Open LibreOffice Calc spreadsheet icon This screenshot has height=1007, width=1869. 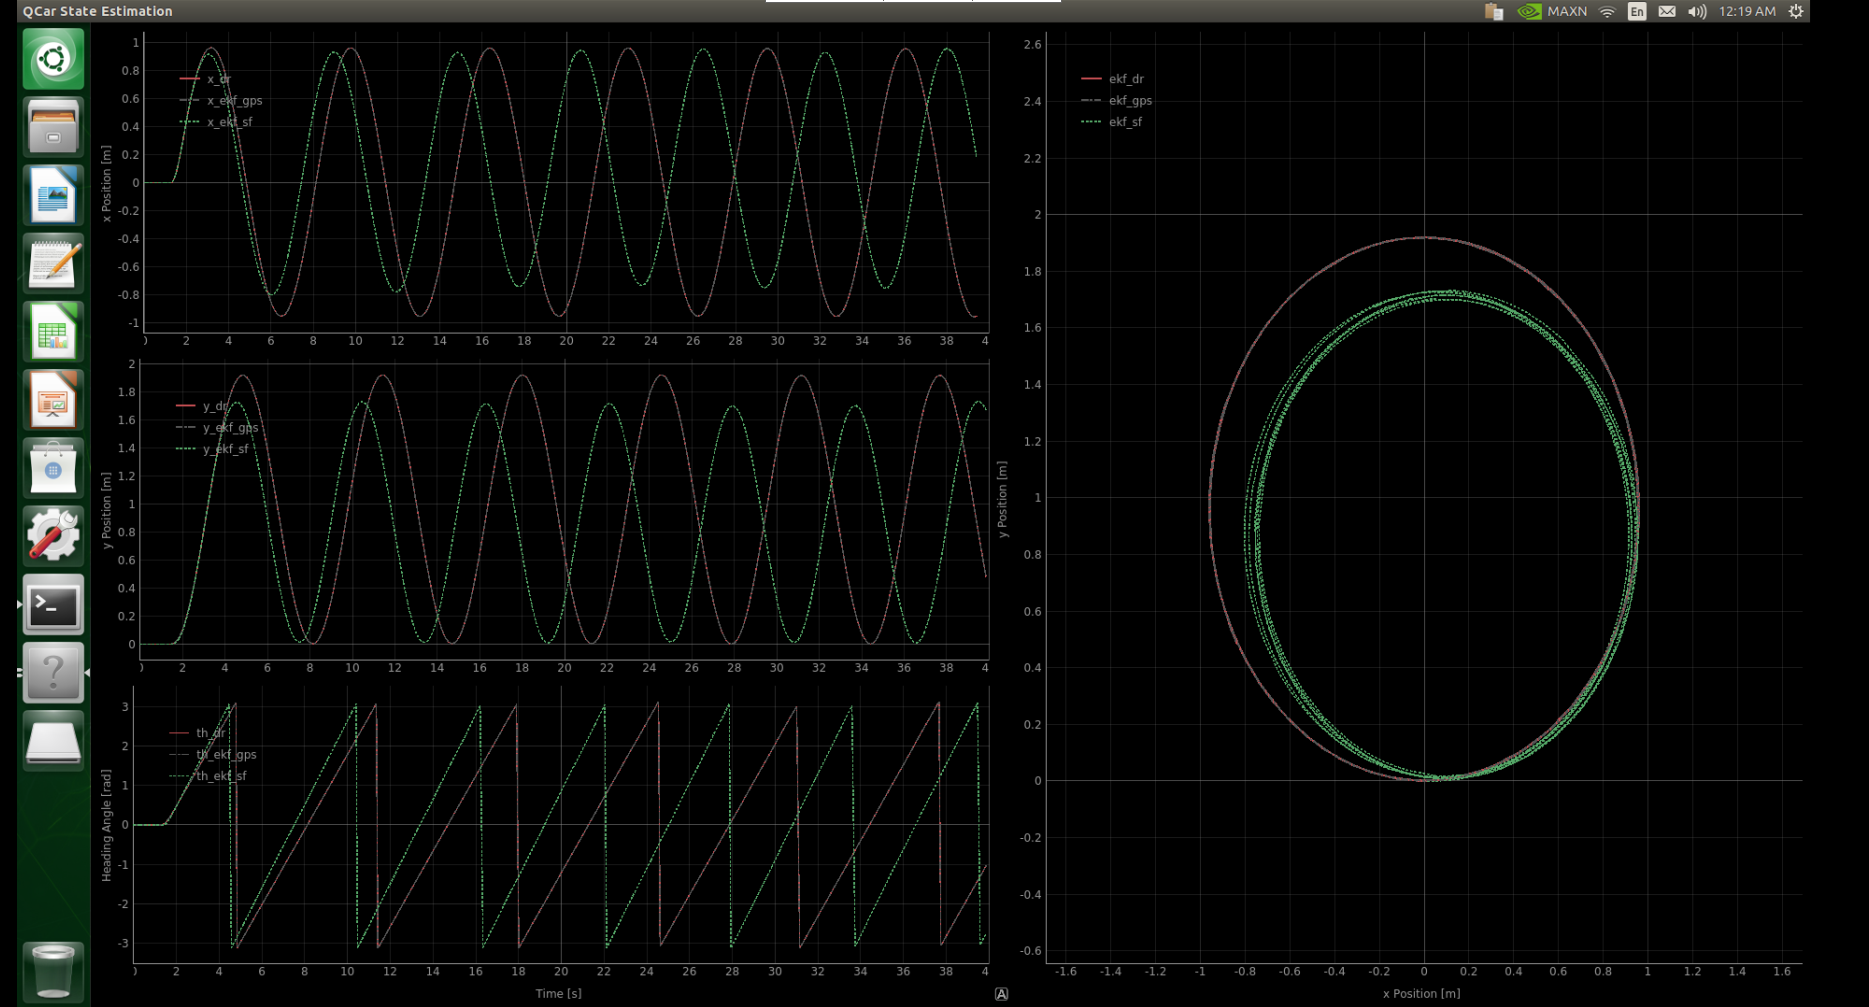click(53, 331)
